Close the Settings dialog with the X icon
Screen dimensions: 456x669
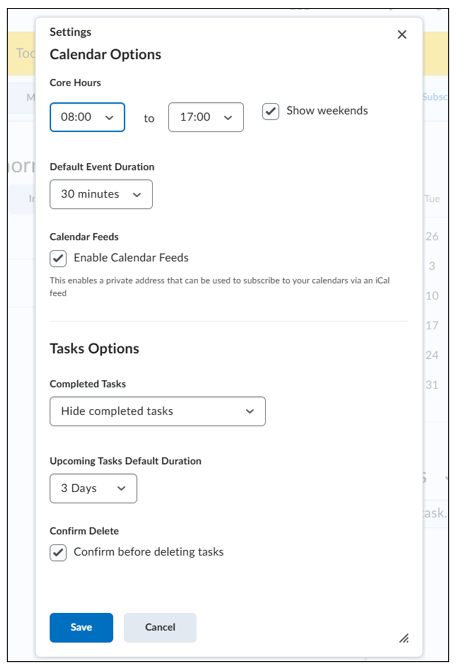(401, 35)
